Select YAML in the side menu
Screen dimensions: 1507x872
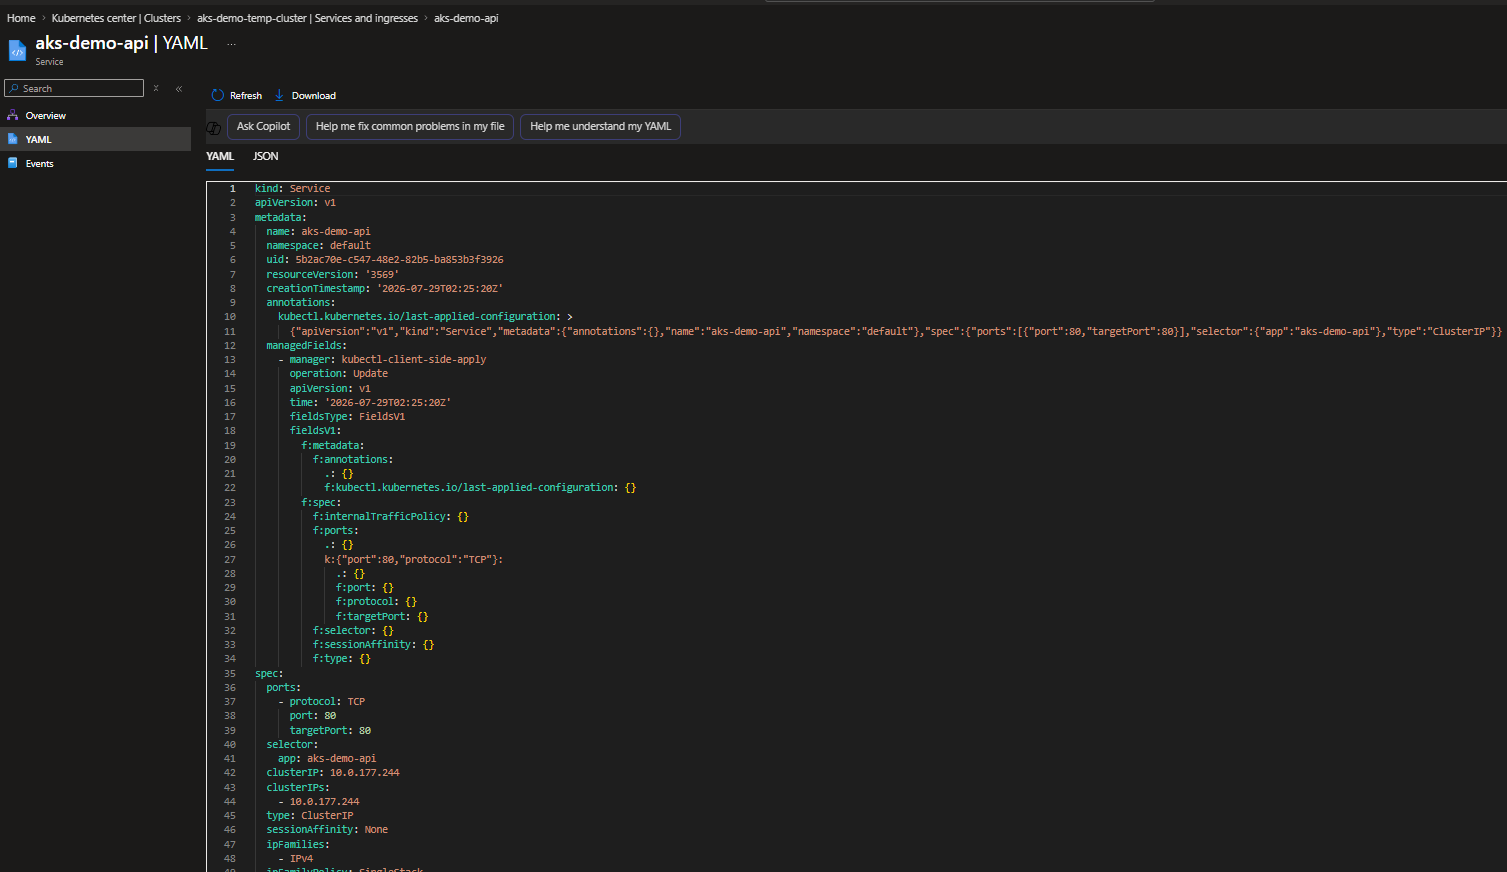point(95,139)
